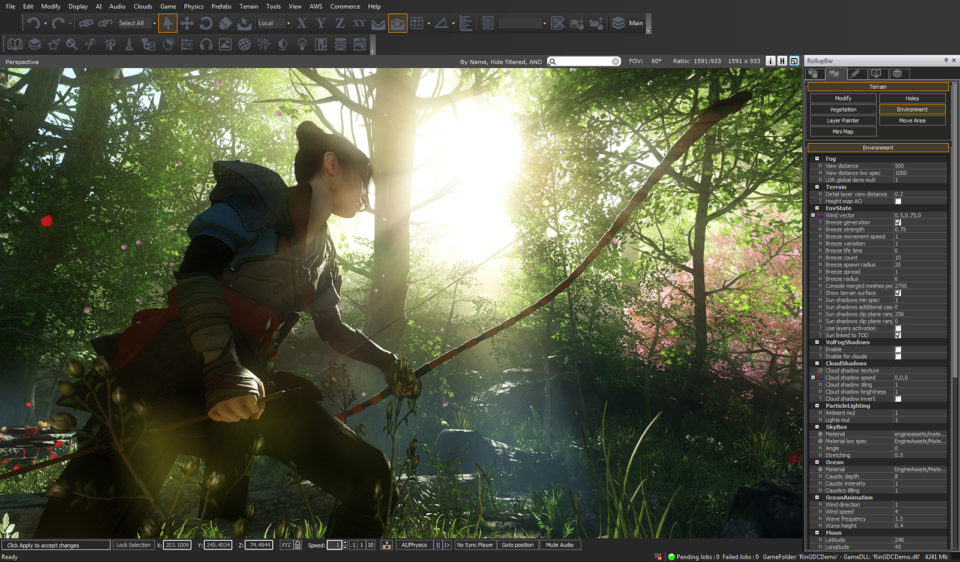Toggle Use layers activation checkbox
The image size is (960, 562).
[x=898, y=328]
